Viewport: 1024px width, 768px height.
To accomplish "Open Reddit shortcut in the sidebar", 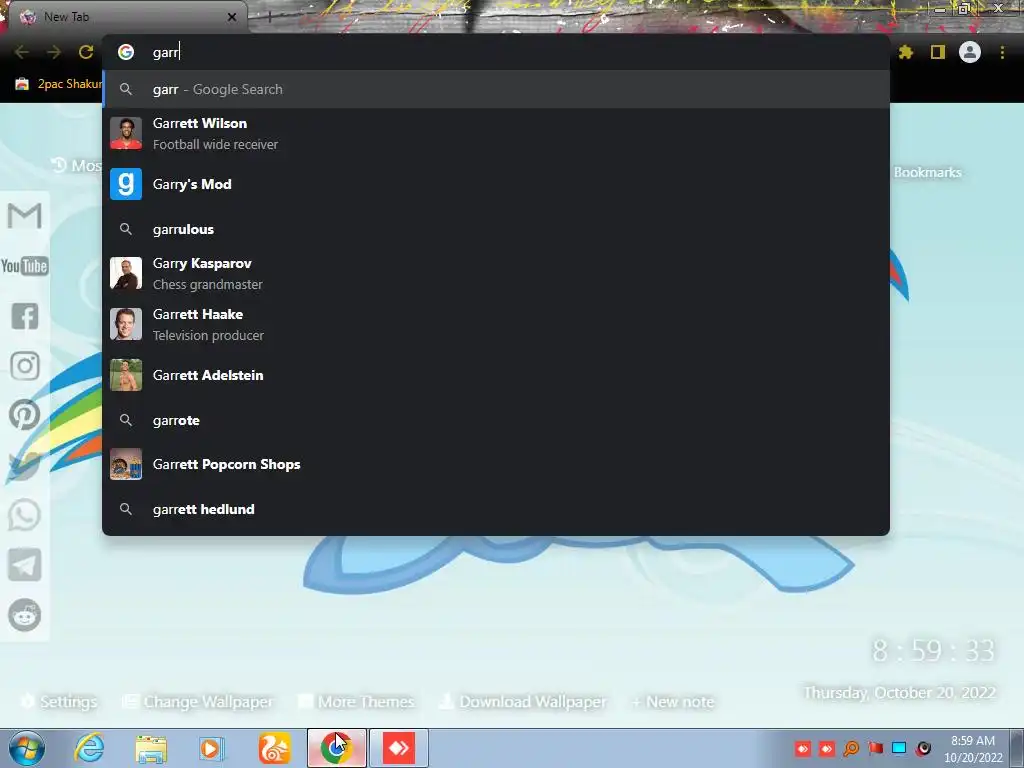I will coord(25,615).
